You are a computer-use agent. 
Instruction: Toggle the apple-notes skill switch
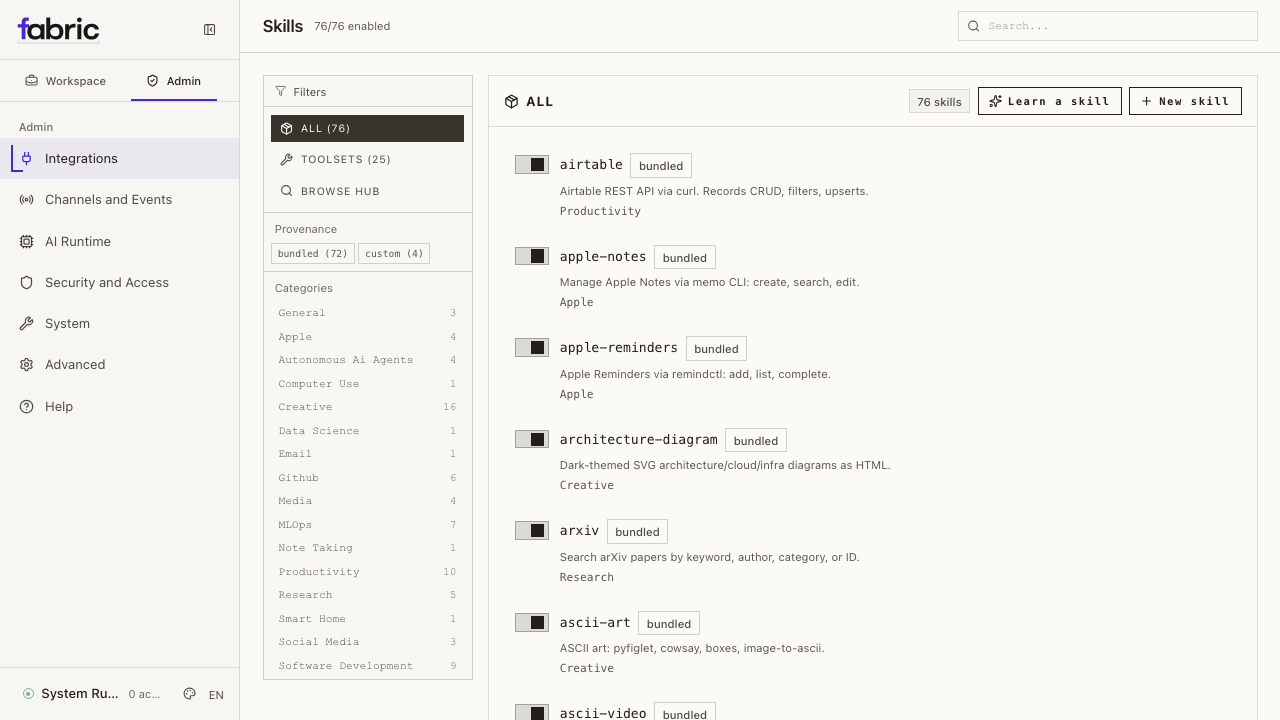point(532,256)
